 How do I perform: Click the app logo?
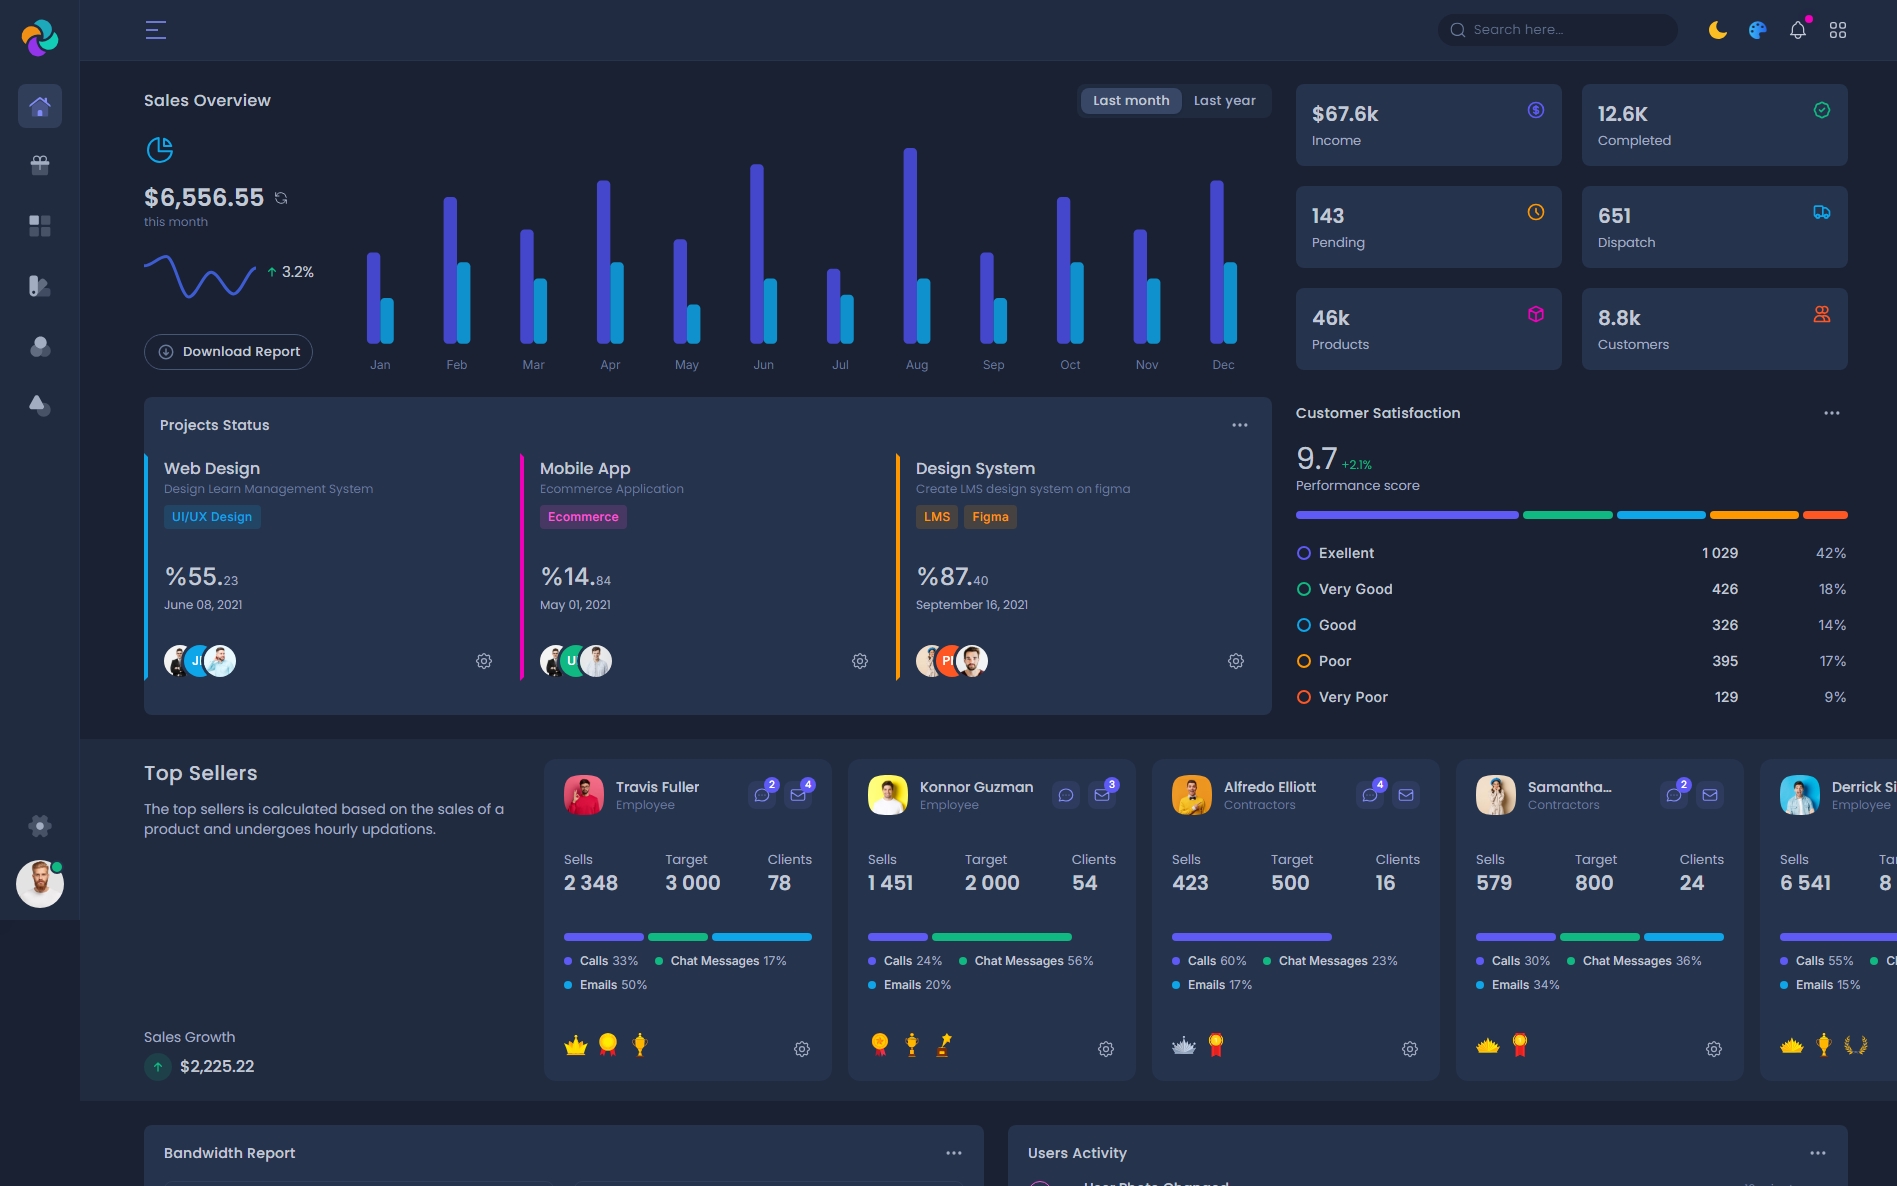coord(40,38)
